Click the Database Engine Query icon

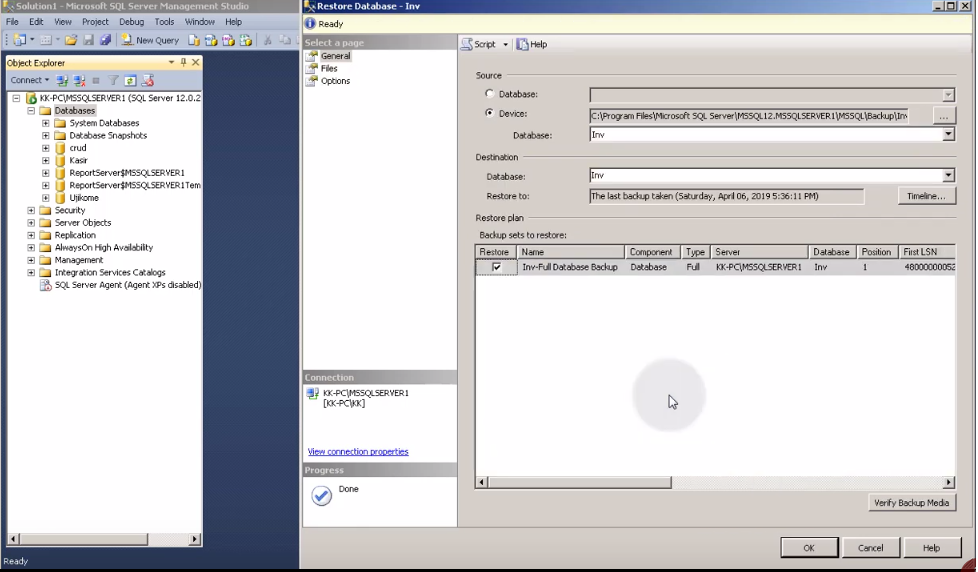(x=194, y=40)
